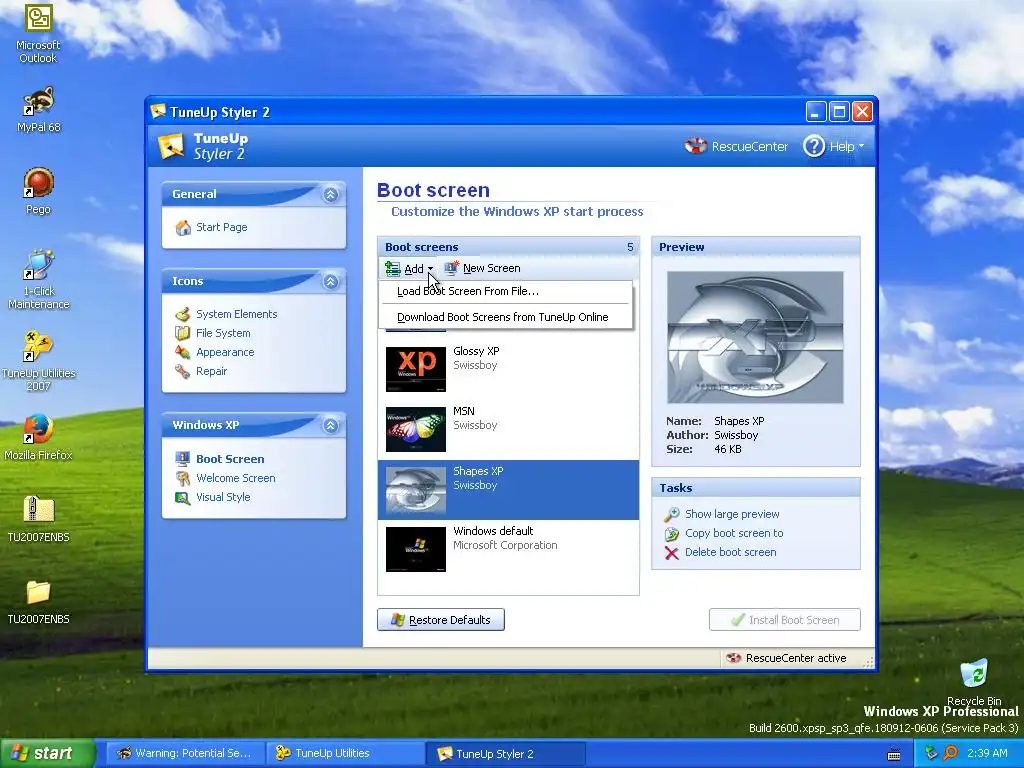1024x768 pixels.
Task: Click New Screen toolbar label
Action: [x=492, y=268]
